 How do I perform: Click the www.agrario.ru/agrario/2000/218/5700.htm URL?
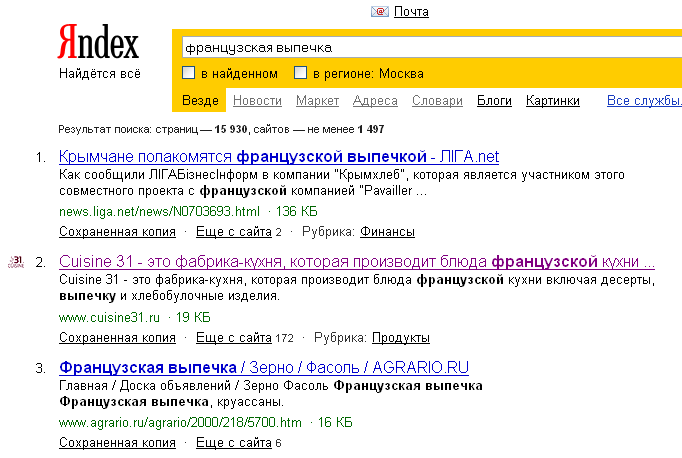click(180, 423)
